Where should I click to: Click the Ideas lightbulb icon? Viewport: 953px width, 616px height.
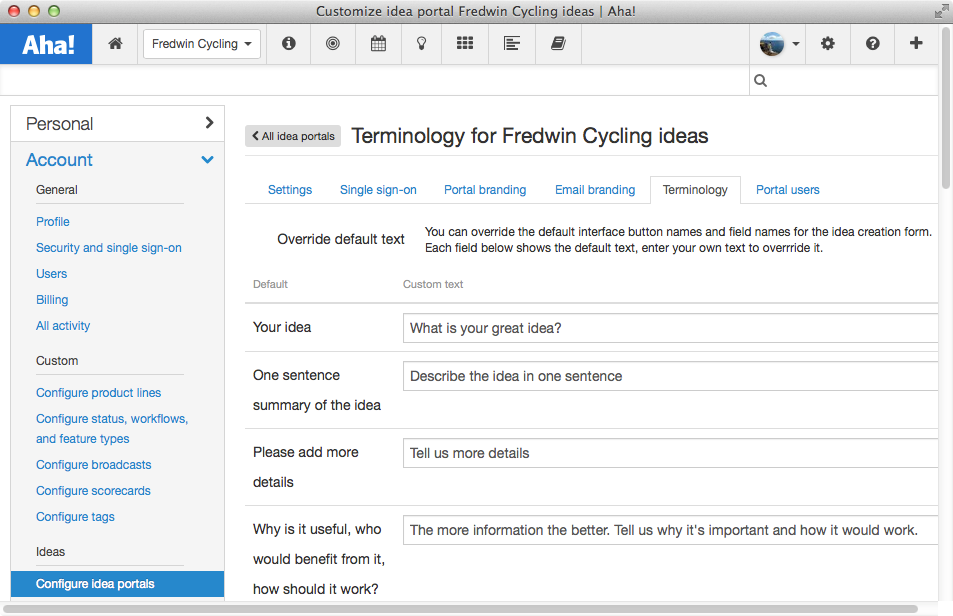(x=421, y=44)
